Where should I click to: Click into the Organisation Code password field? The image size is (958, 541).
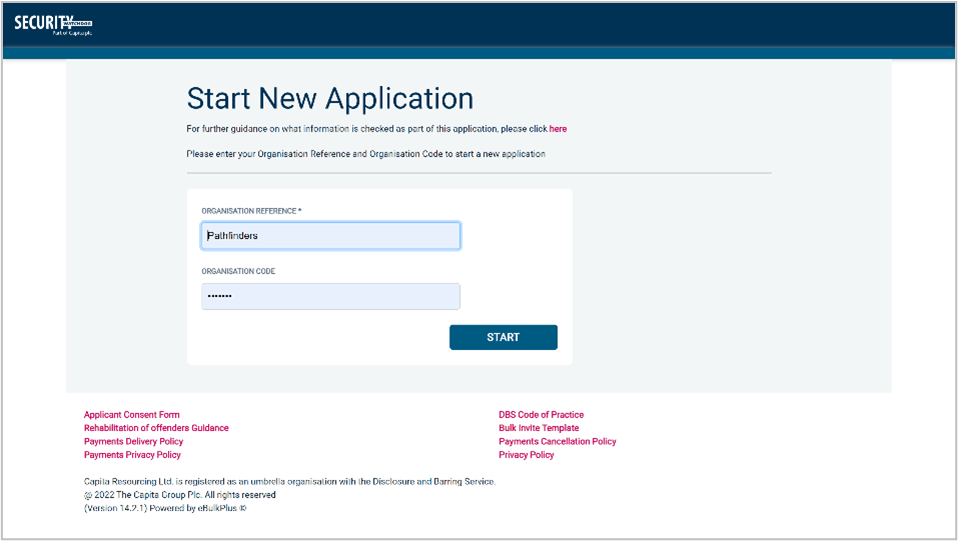330,297
